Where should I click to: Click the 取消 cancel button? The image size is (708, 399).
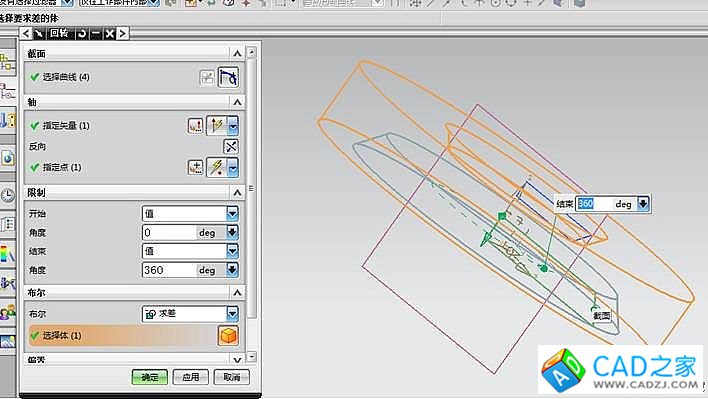[x=232, y=377]
